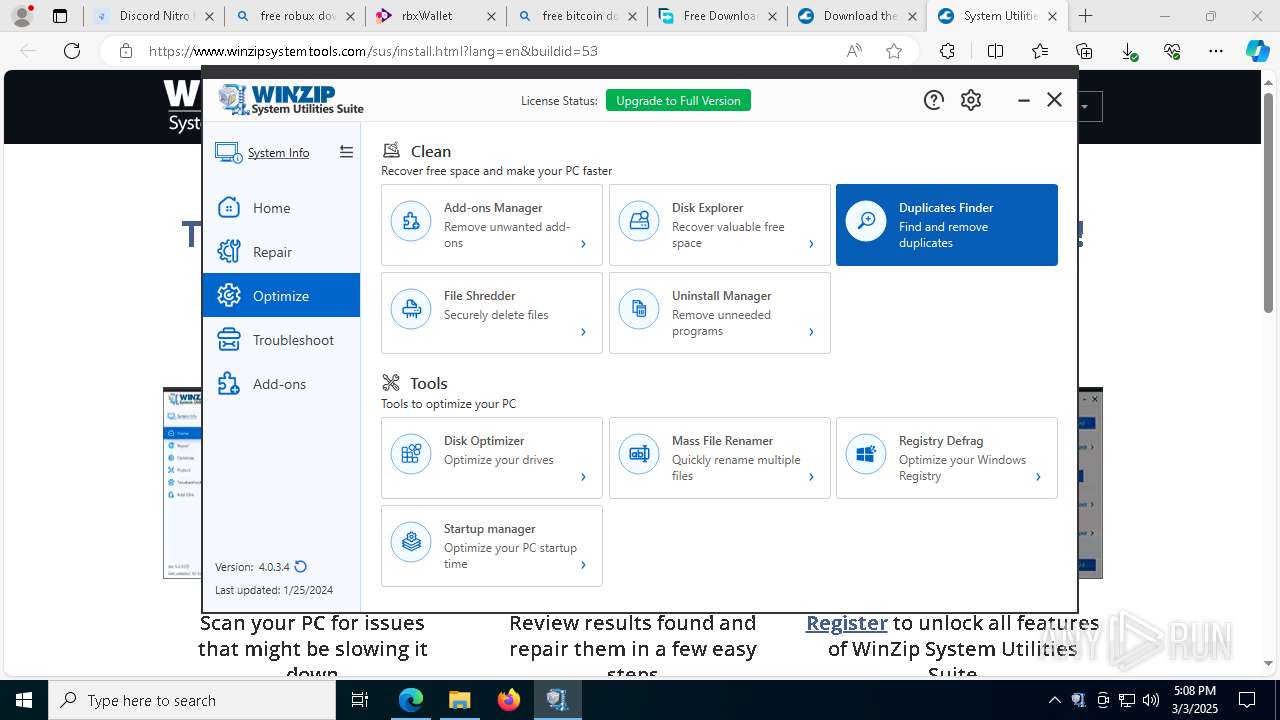Image resolution: width=1280 pixels, height=720 pixels.
Task: Select Optimize in the sidebar
Action: click(281, 296)
